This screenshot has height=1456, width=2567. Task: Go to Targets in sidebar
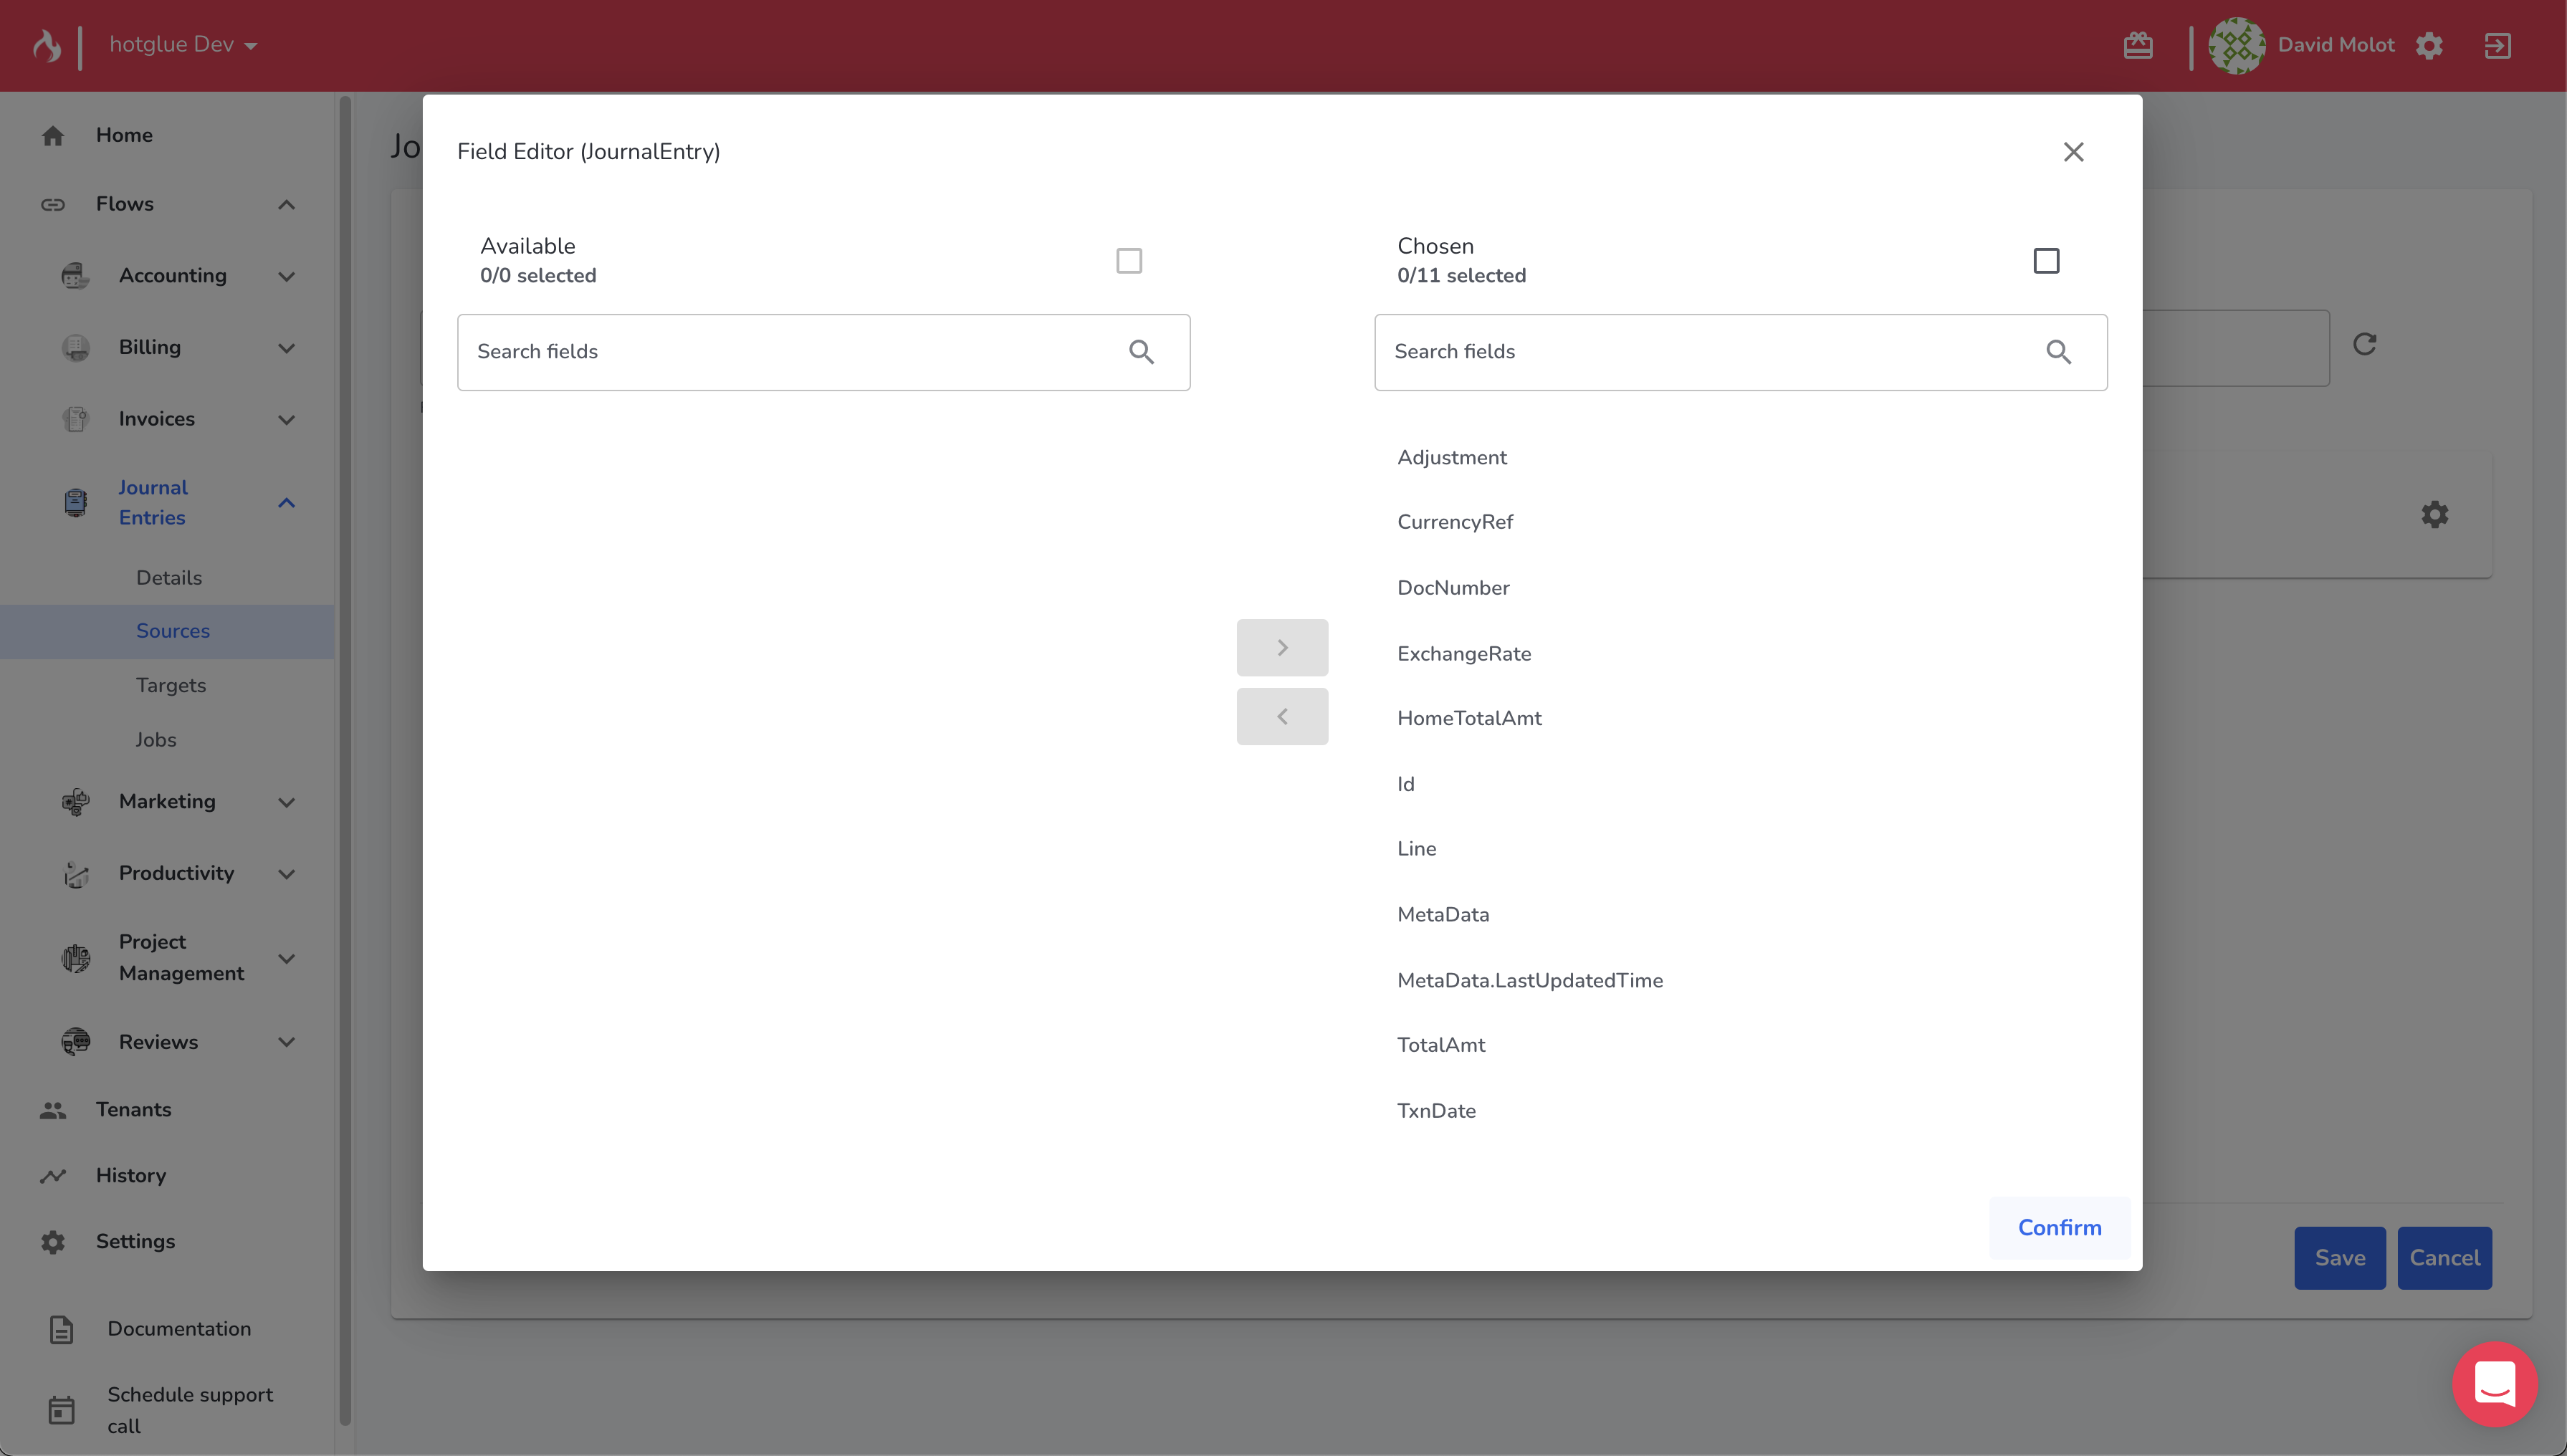click(x=171, y=685)
